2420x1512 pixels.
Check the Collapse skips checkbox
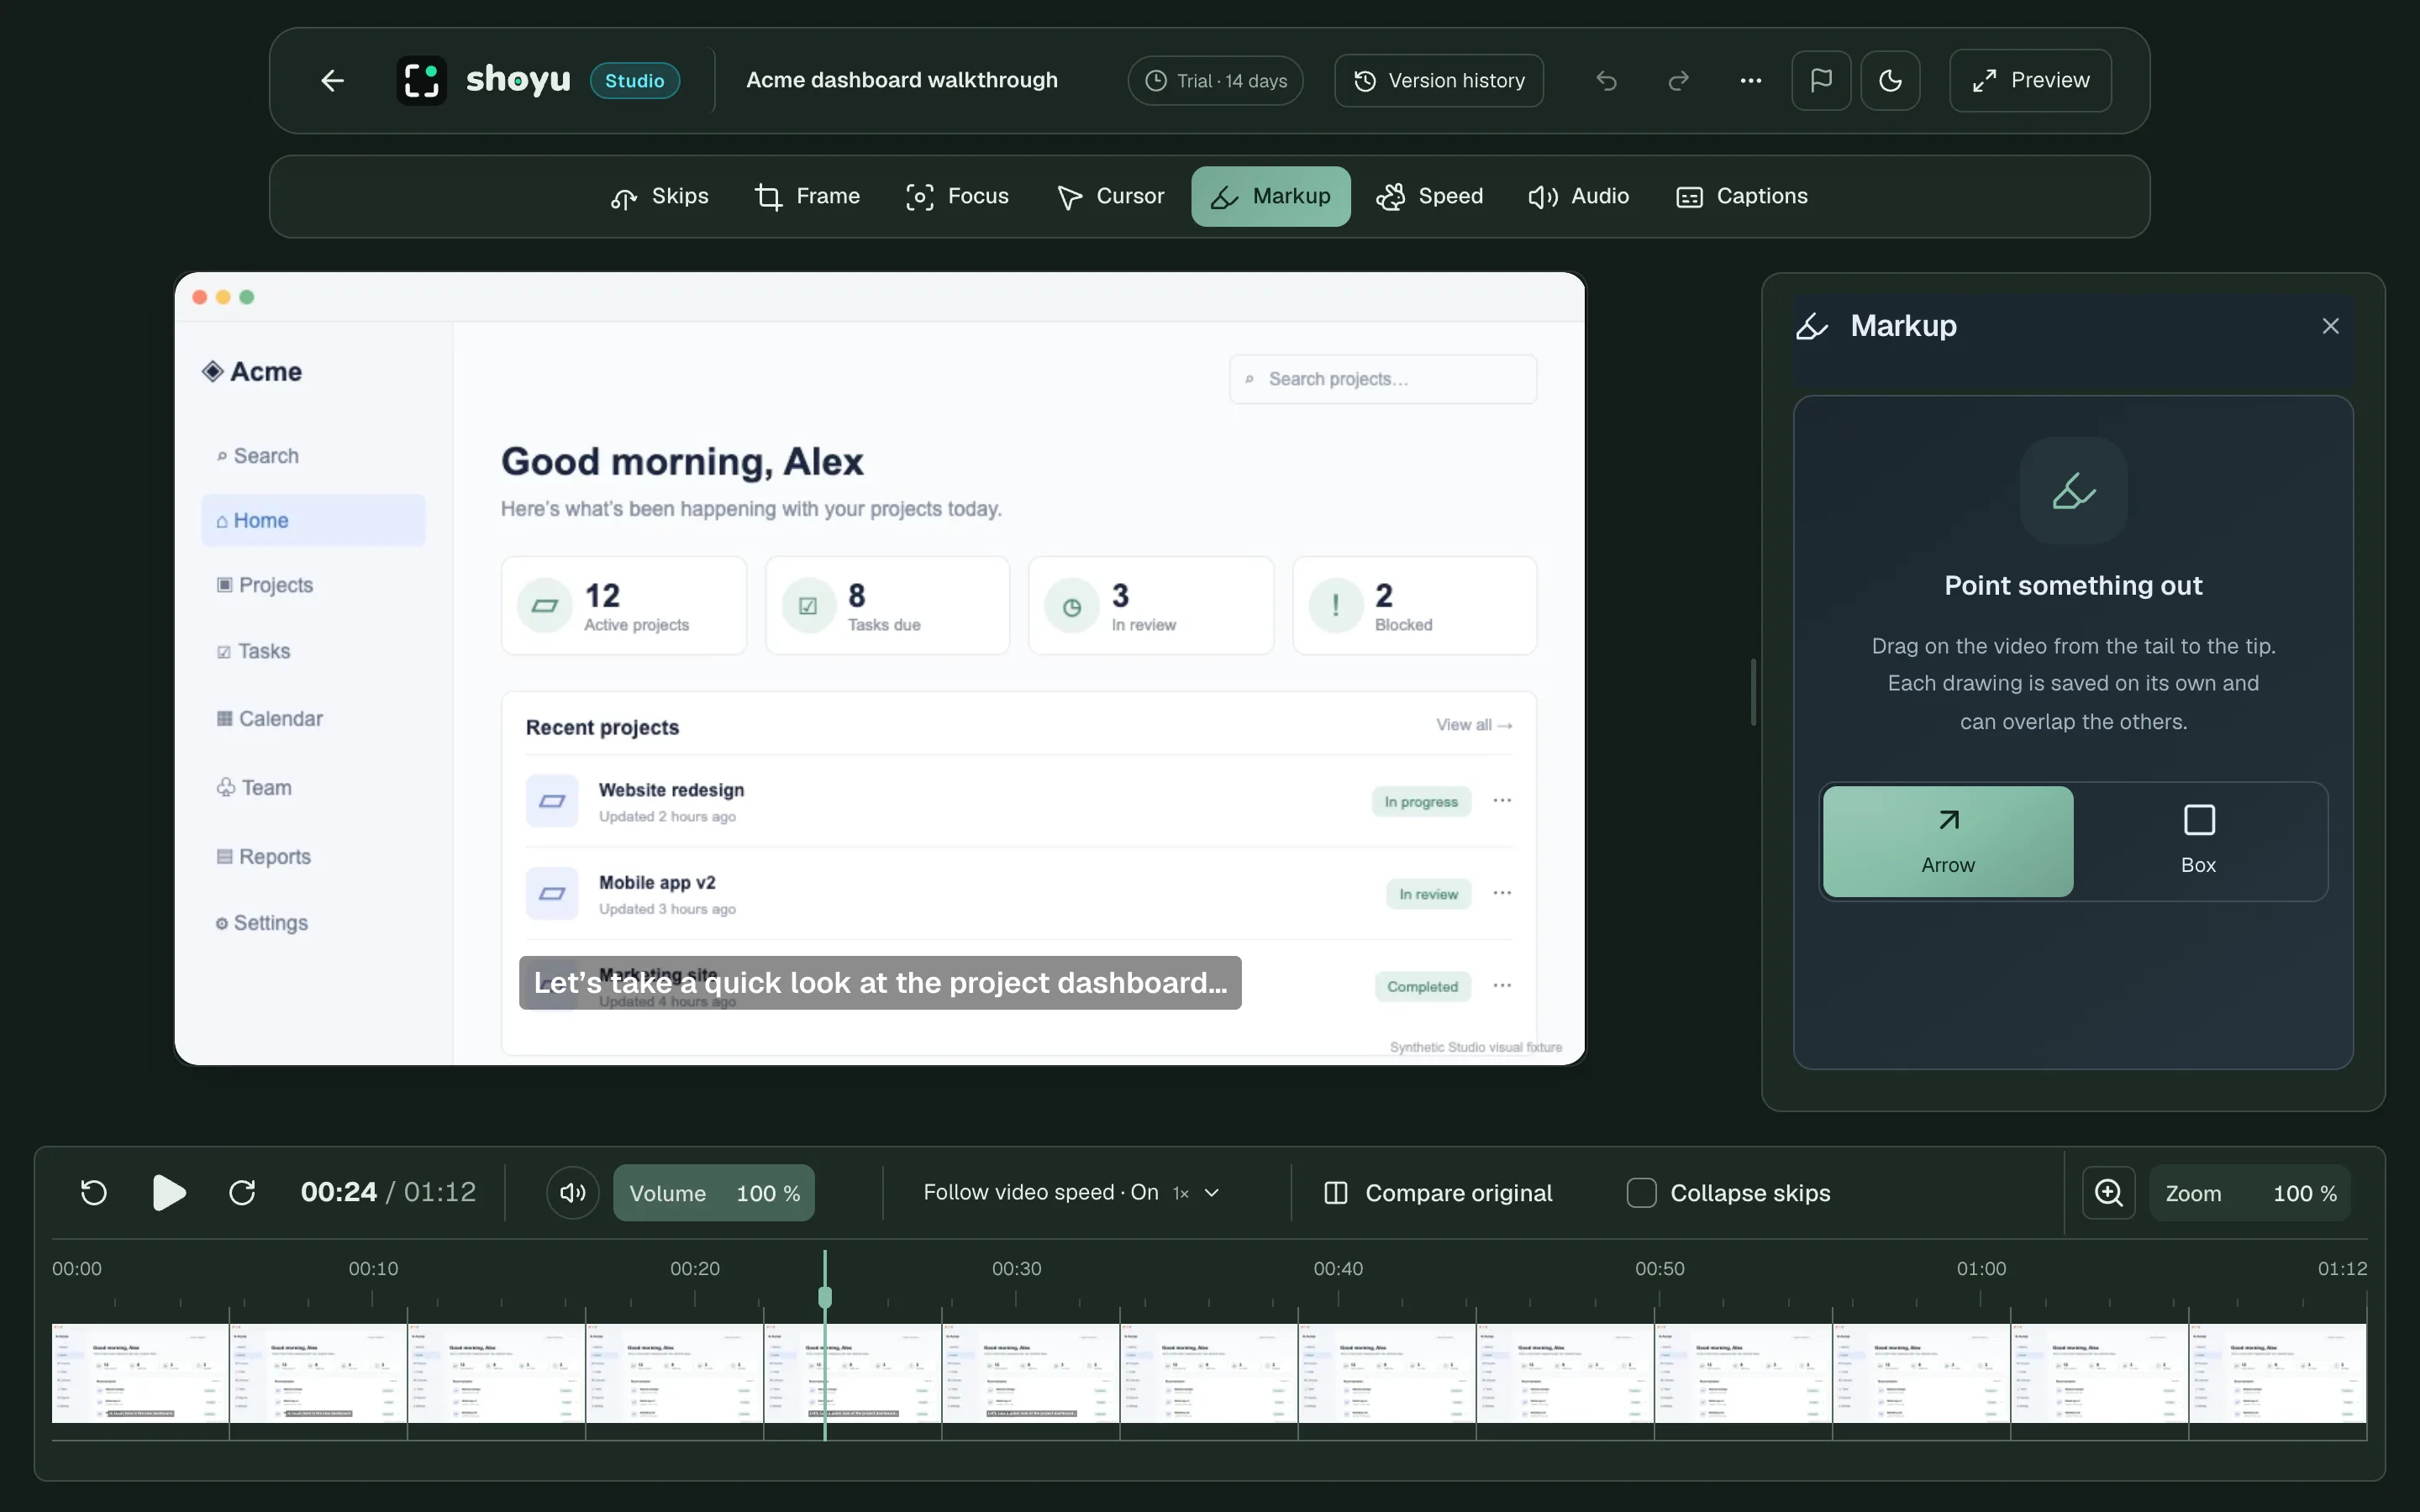pos(1641,1193)
